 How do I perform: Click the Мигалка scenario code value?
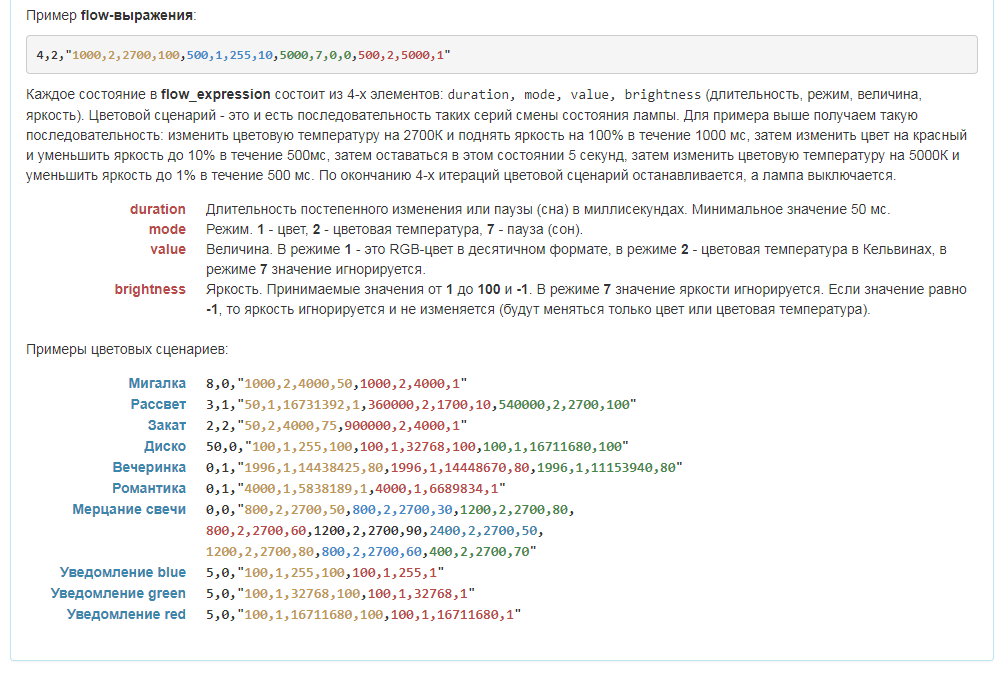click(337, 384)
